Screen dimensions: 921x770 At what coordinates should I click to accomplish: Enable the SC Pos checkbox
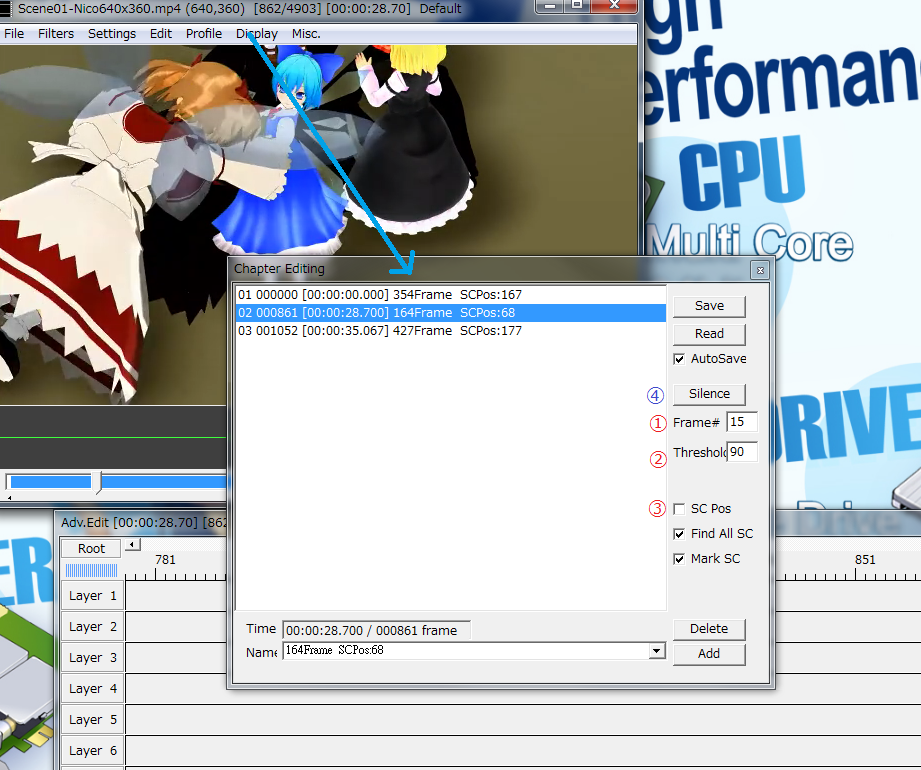[680, 509]
